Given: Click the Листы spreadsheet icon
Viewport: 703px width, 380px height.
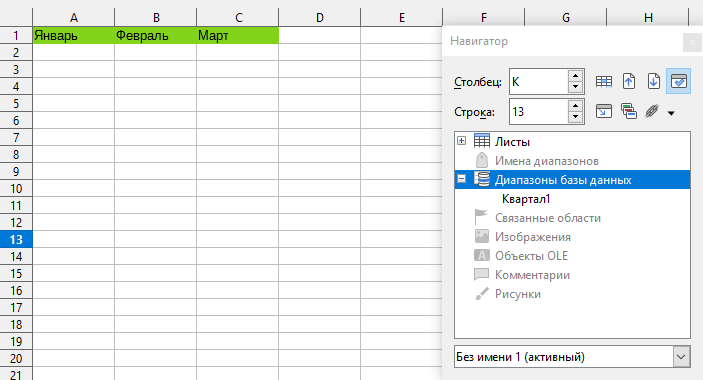Looking at the screenshot, I should click(x=482, y=141).
